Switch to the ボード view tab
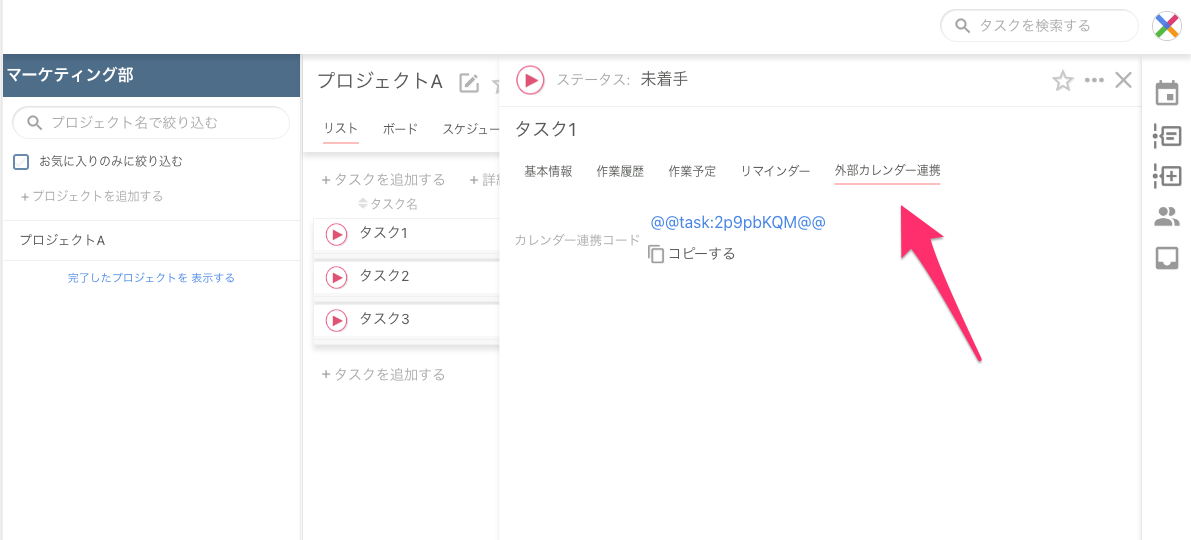Screen dimensions: 1191x540 point(400,128)
